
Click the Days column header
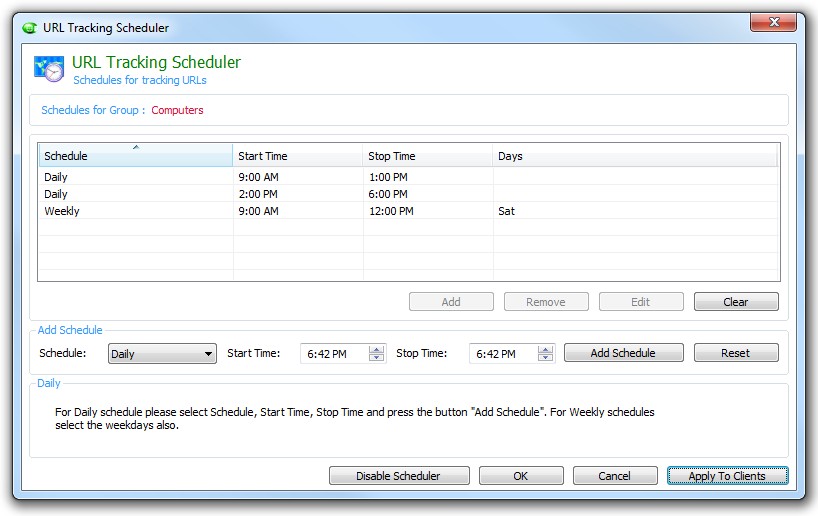pyautogui.click(x=634, y=156)
